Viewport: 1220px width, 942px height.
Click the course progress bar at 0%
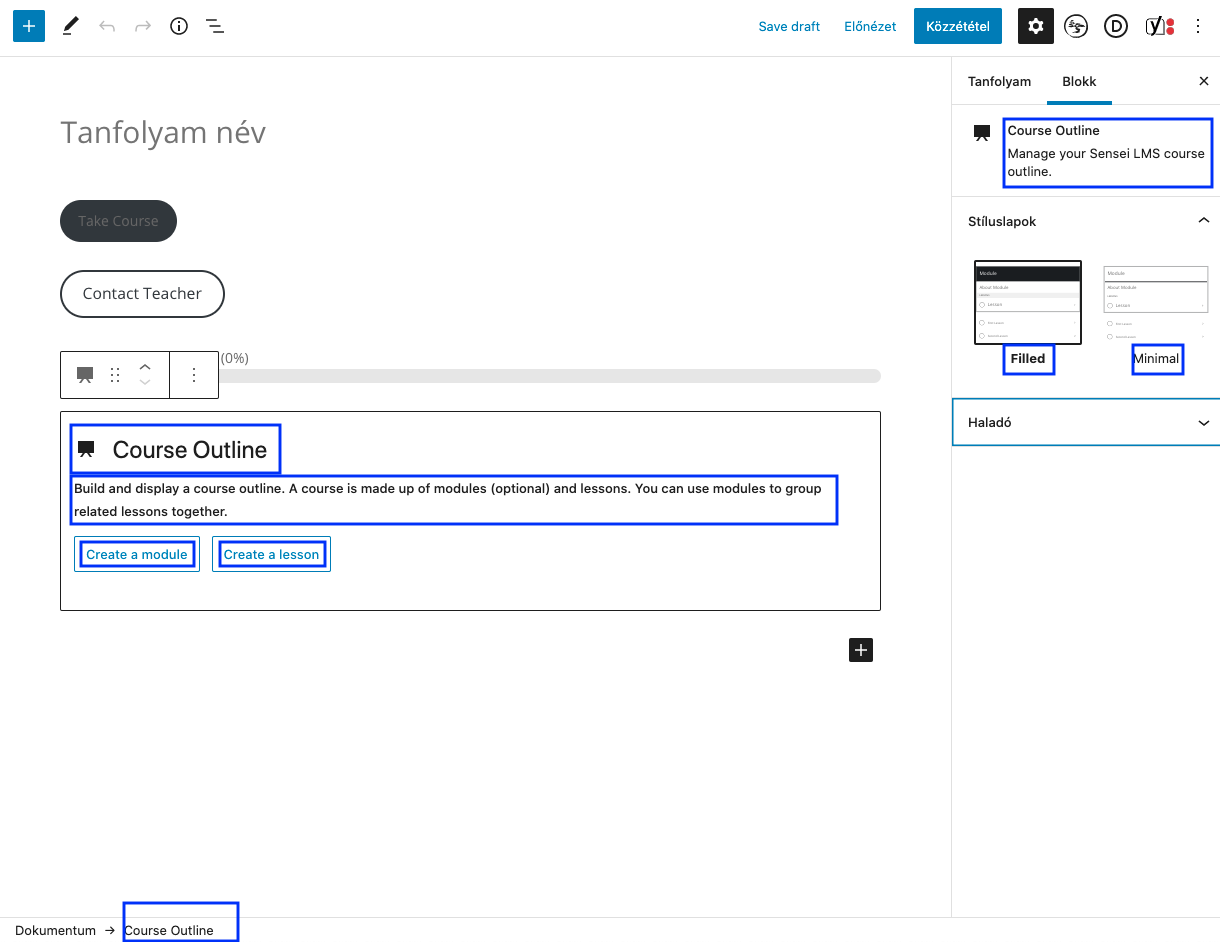pyautogui.click(x=550, y=376)
